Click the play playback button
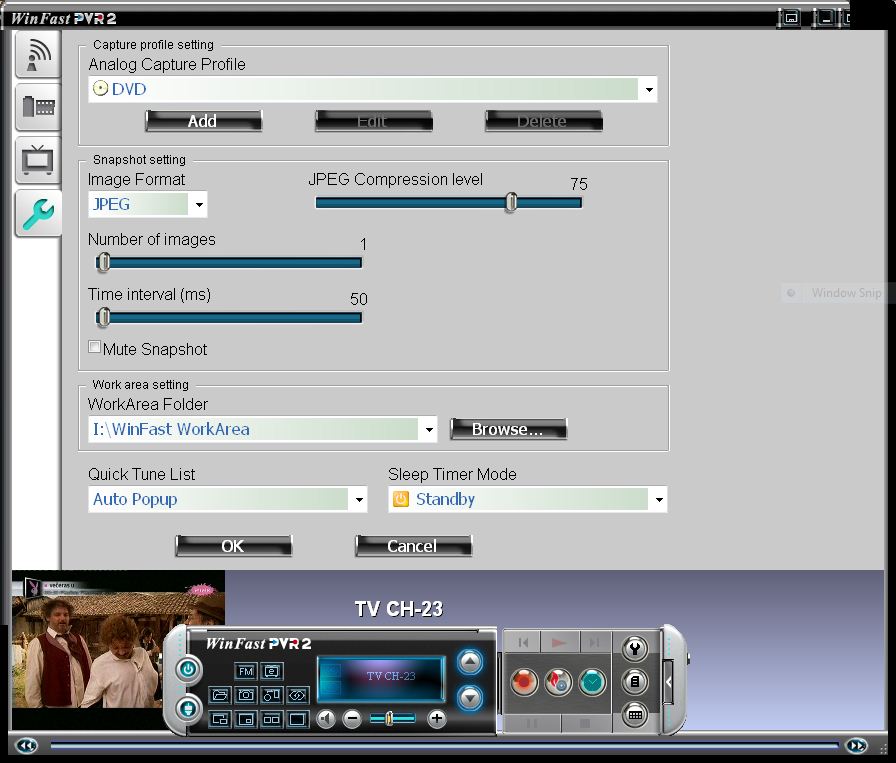This screenshot has height=763, width=896. click(x=560, y=642)
